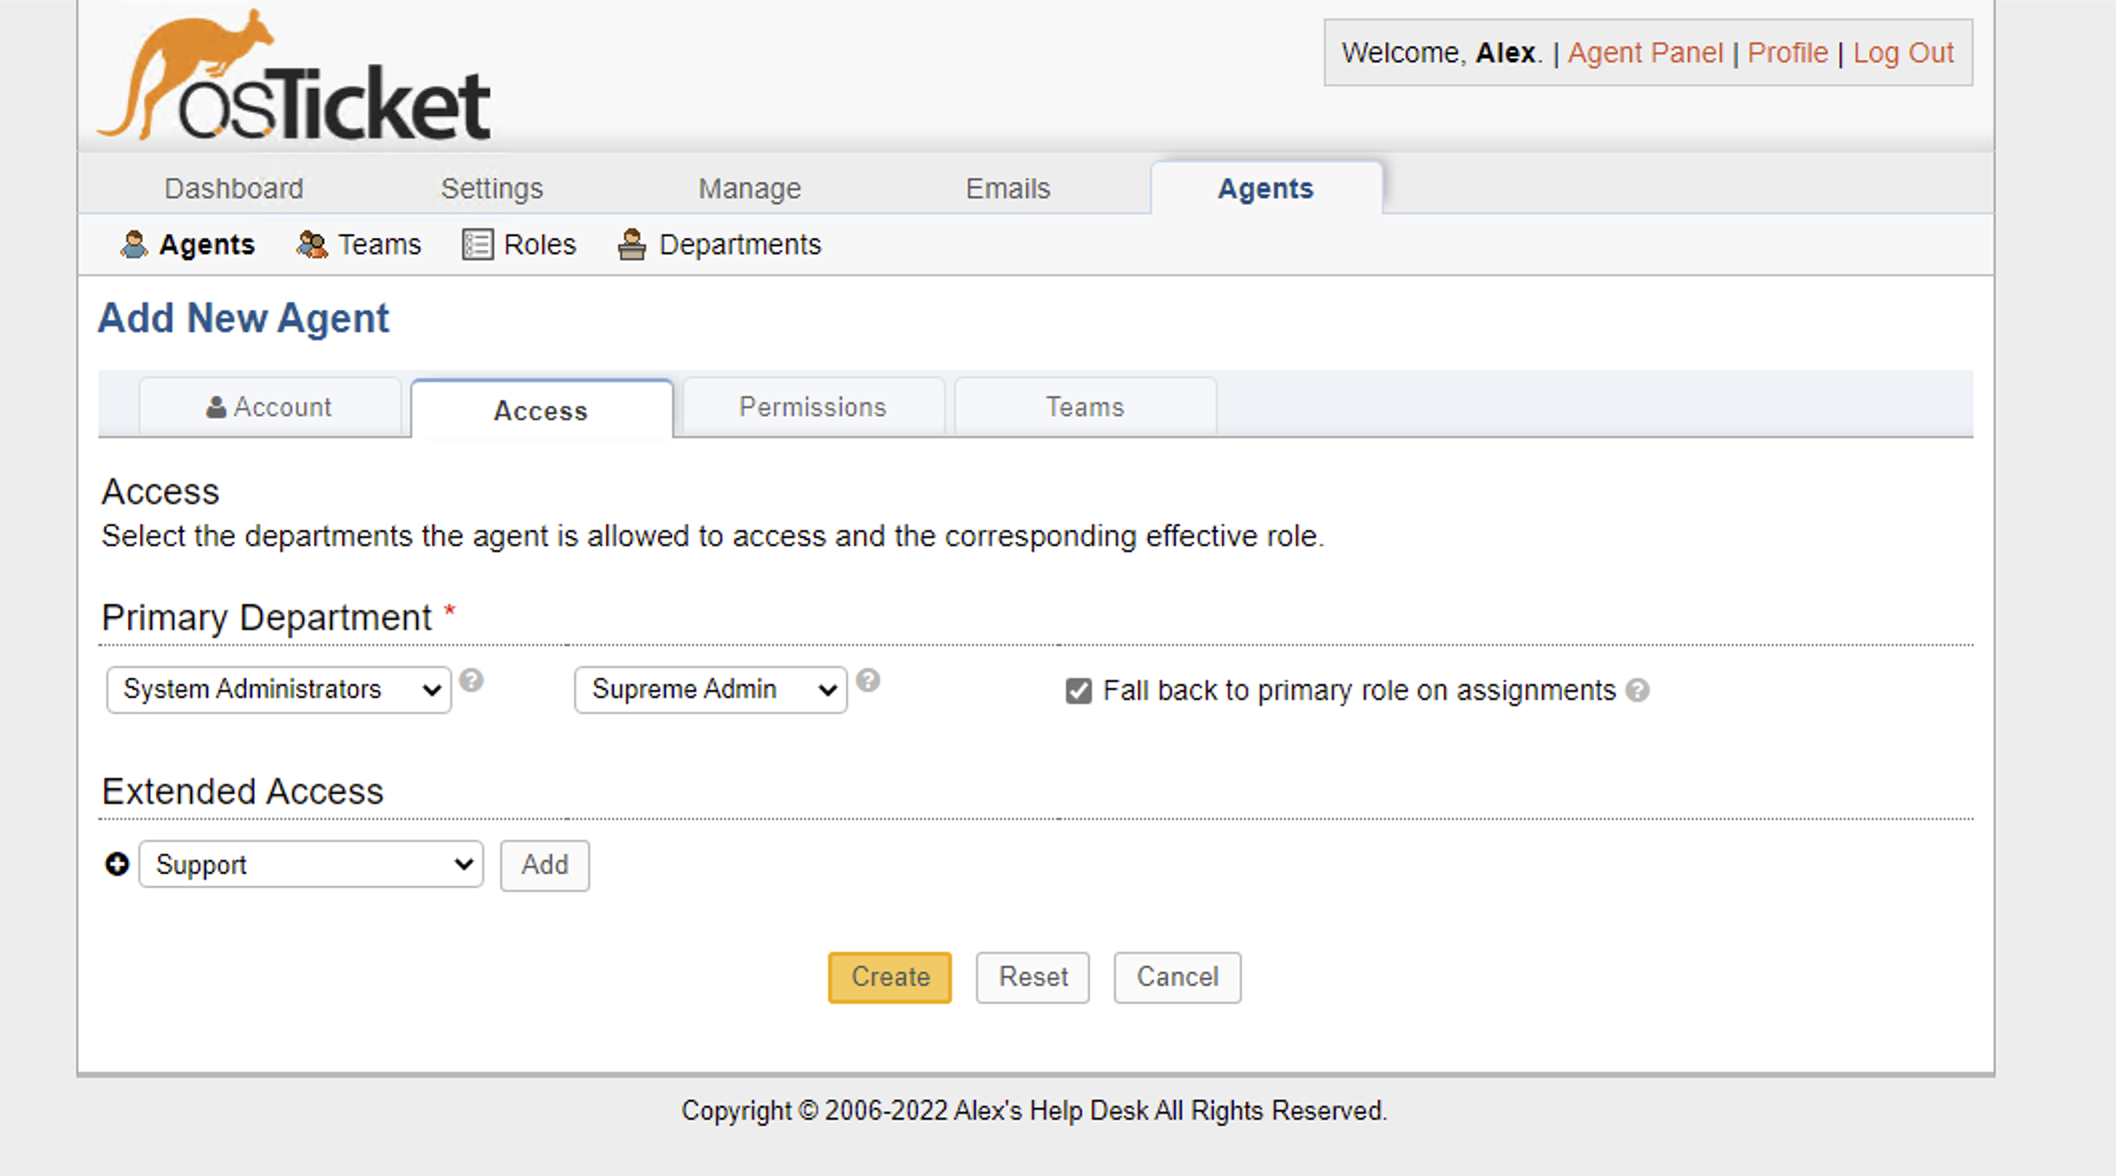The width and height of the screenshot is (2116, 1176).
Task: Open the Settings main menu tab
Action: [491, 188]
